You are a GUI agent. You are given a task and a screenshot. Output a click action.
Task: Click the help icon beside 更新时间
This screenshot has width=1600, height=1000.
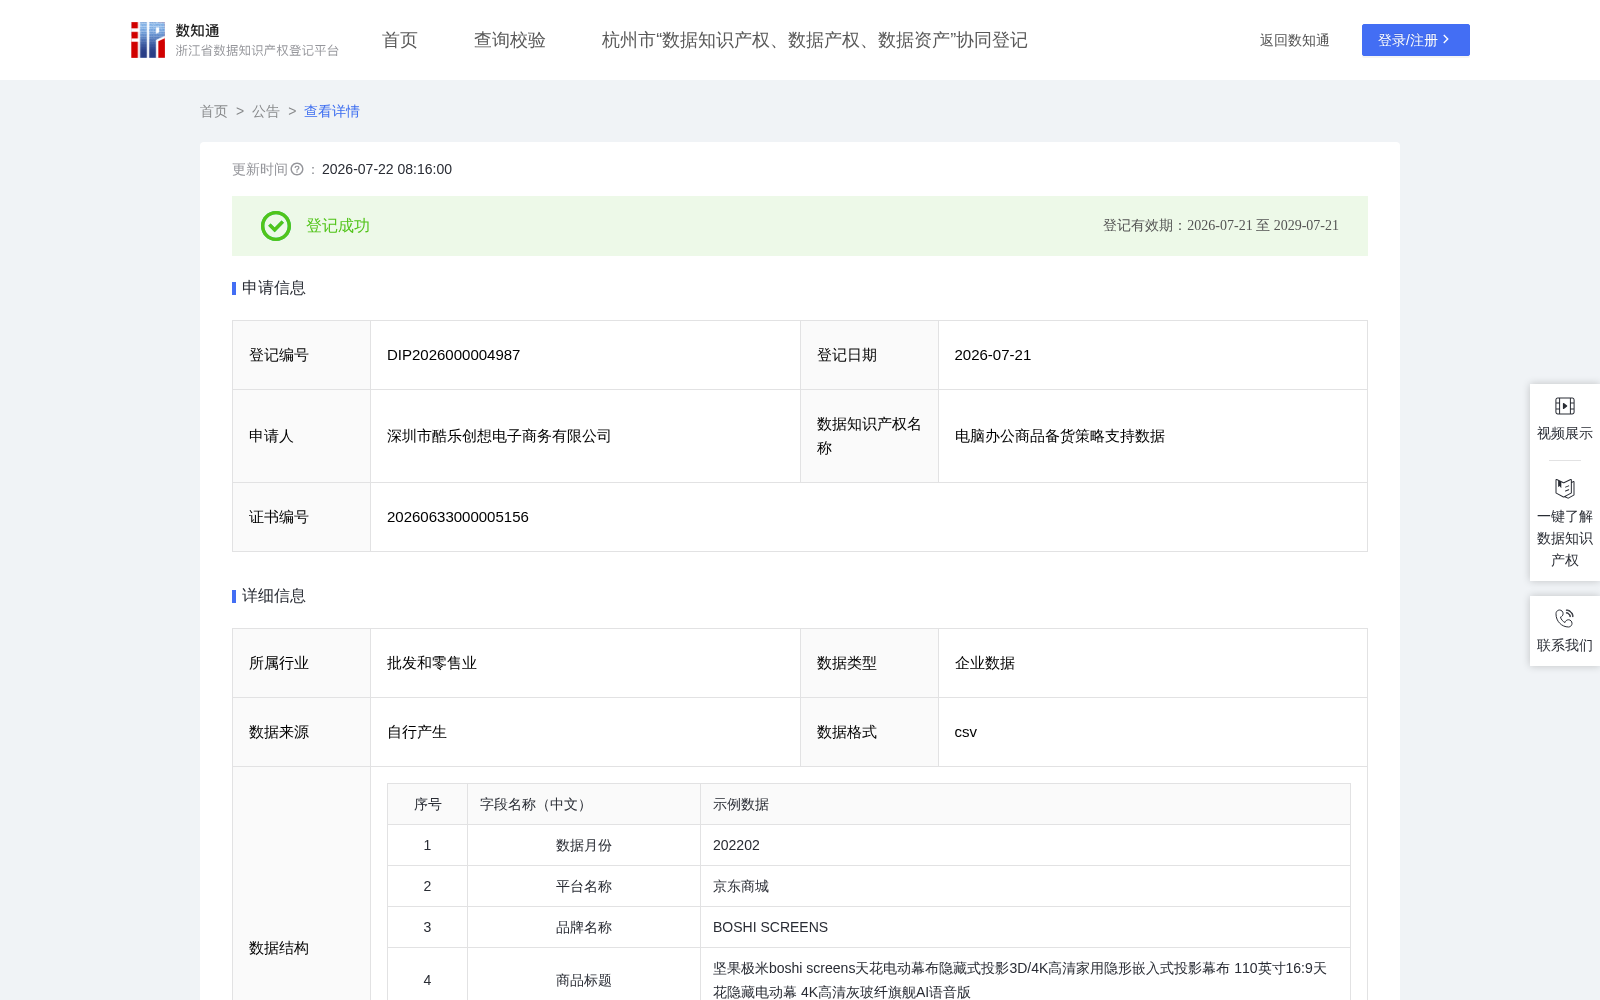coord(297,169)
